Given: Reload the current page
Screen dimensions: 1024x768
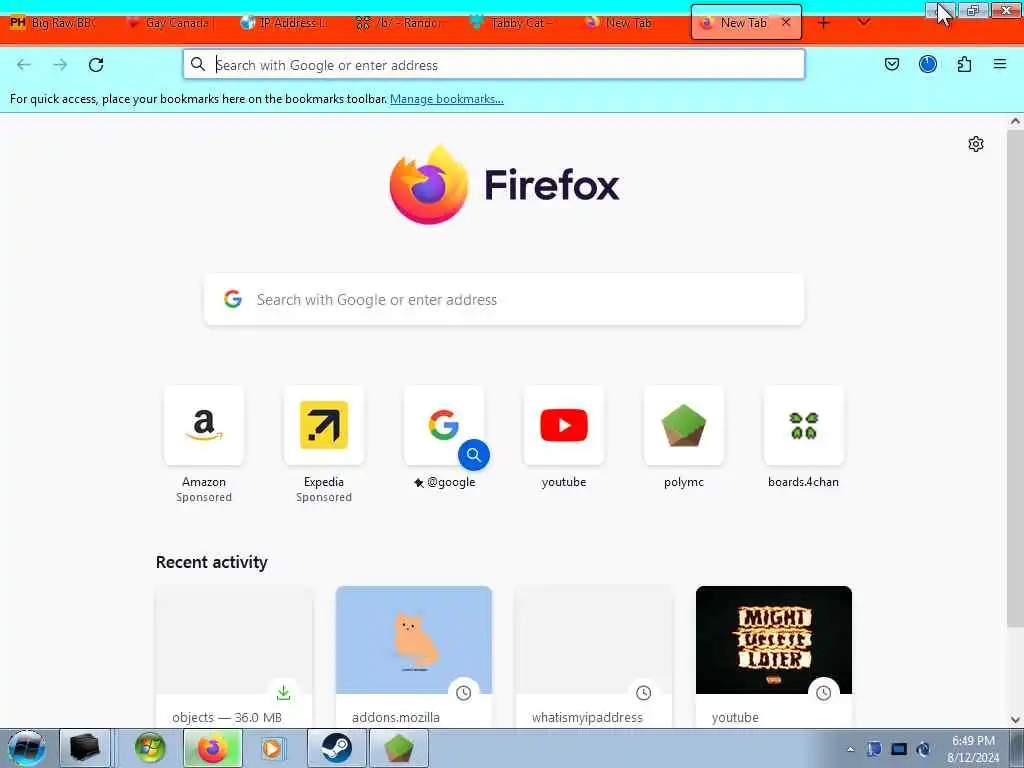Looking at the screenshot, I should [x=96, y=65].
